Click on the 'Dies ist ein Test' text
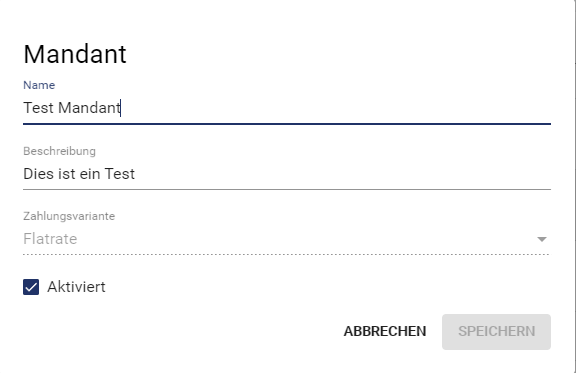576x373 pixels. (x=79, y=174)
